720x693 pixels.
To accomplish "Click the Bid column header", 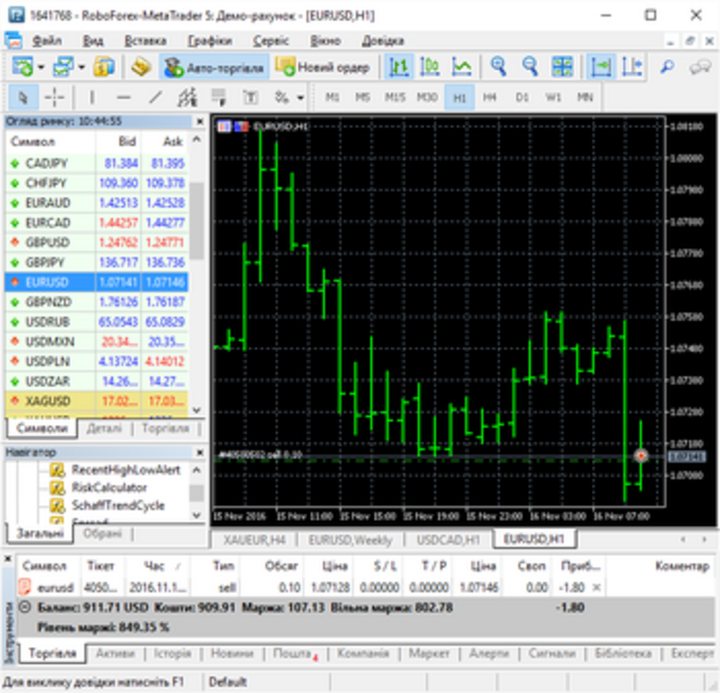I will coord(127,141).
